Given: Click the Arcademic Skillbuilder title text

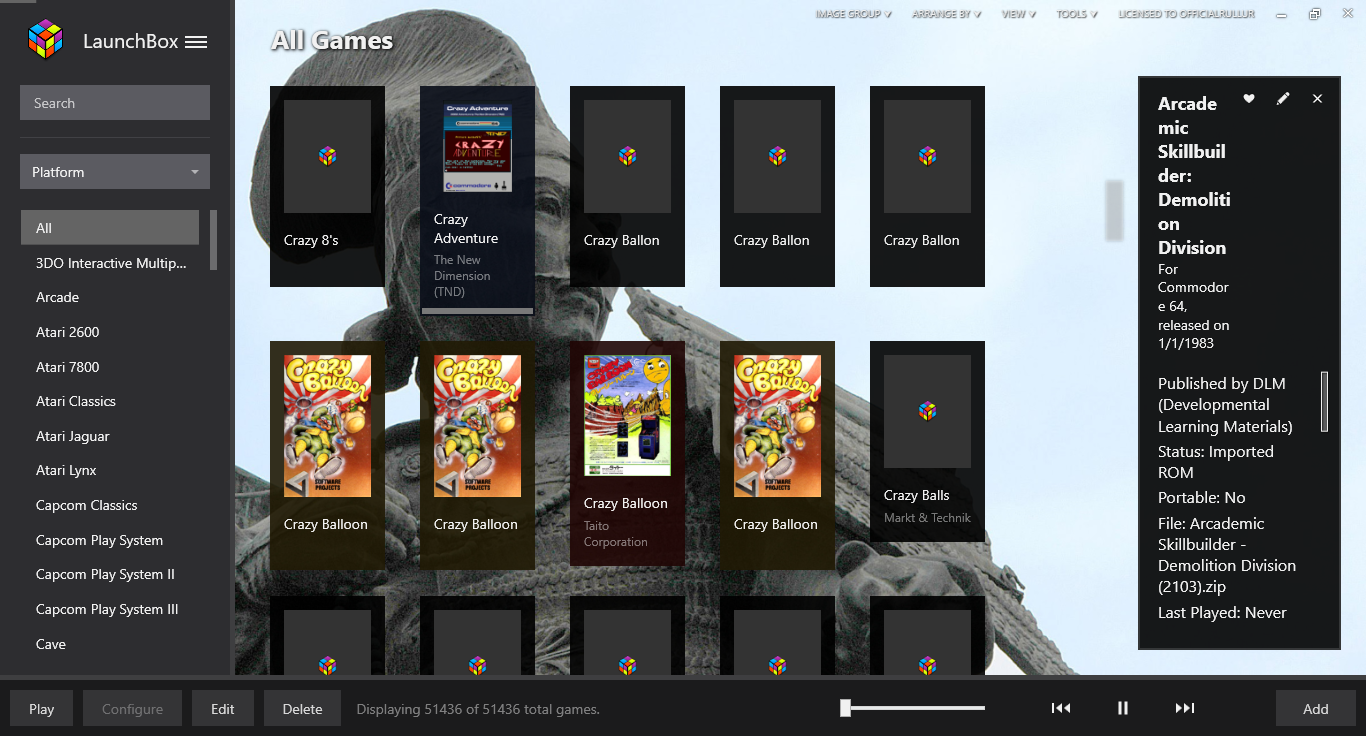Looking at the screenshot, I should pos(1194,175).
